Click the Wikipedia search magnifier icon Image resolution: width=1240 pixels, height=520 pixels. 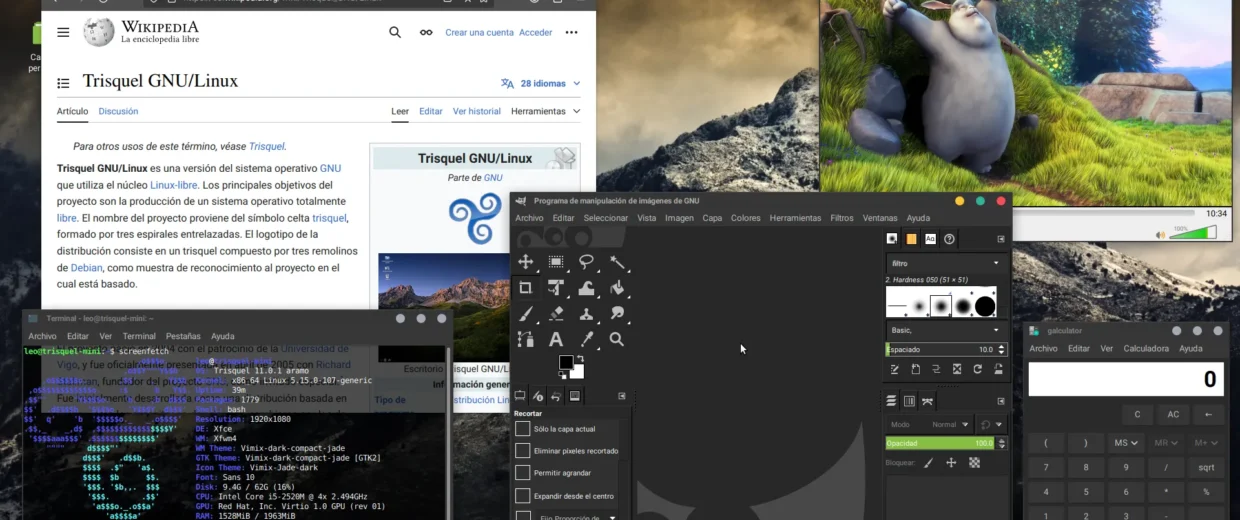[x=395, y=32]
